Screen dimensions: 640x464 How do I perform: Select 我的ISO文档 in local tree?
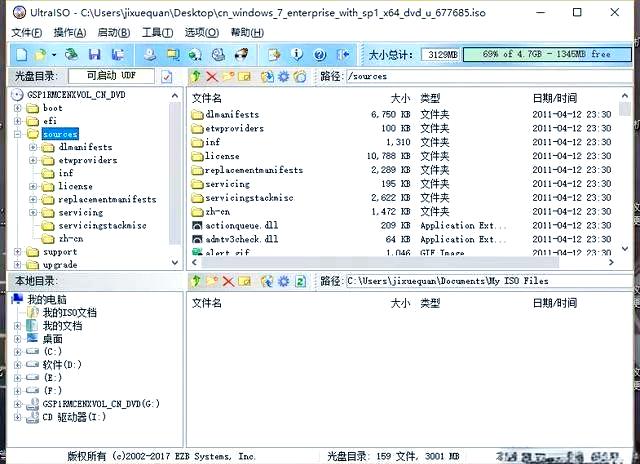(69, 313)
